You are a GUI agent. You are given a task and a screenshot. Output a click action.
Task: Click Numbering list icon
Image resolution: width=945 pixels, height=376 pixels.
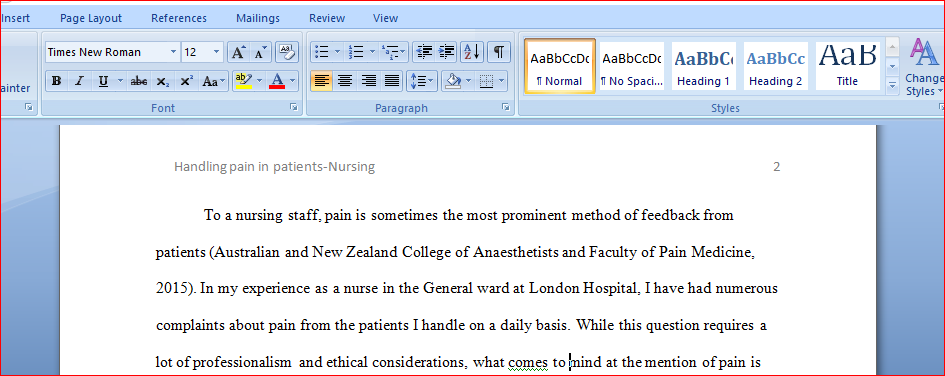tap(356, 52)
